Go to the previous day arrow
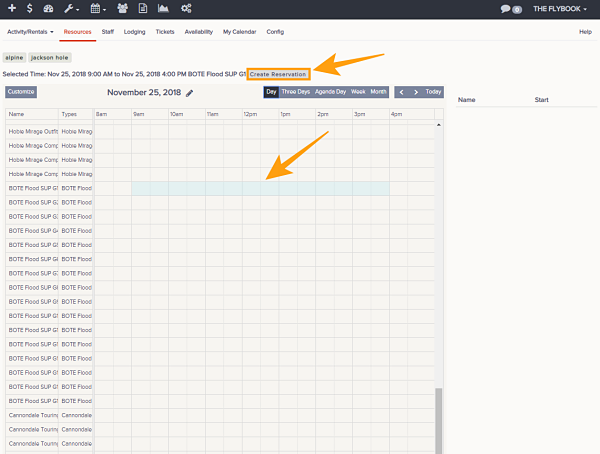This screenshot has width=600, height=454. (401, 92)
